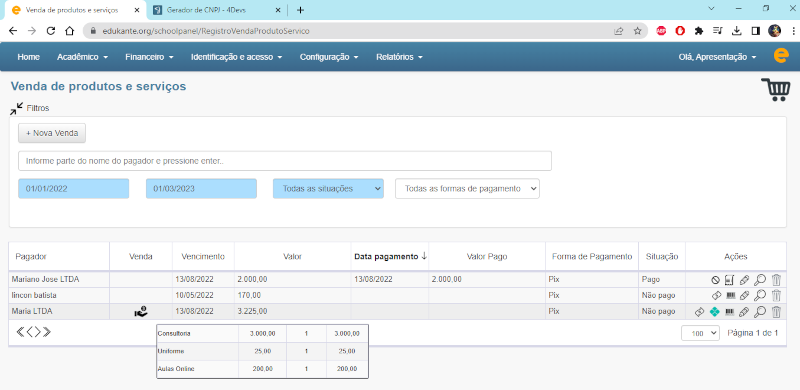Click the orange Edukante logo
Image resolution: width=800 pixels, height=390 pixels.
[781, 56]
